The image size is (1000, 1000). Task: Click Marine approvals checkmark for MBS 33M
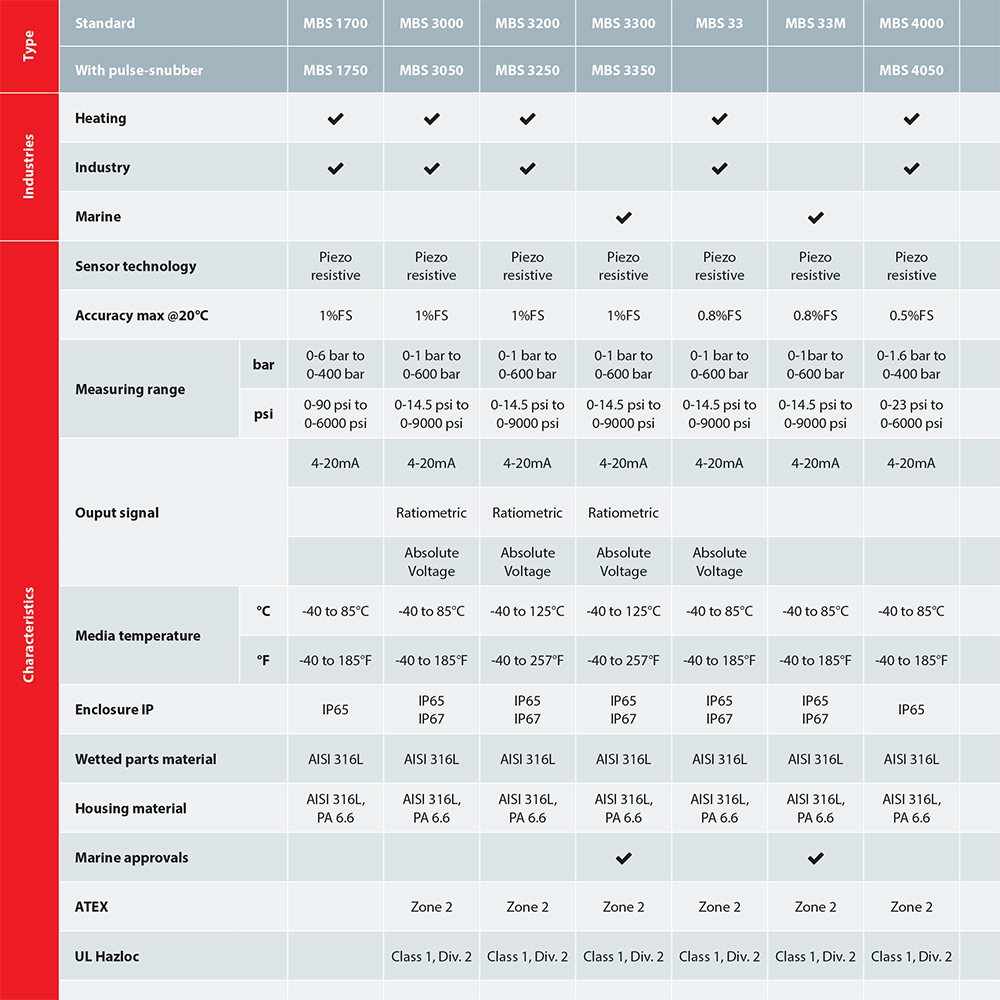pos(816,858)
